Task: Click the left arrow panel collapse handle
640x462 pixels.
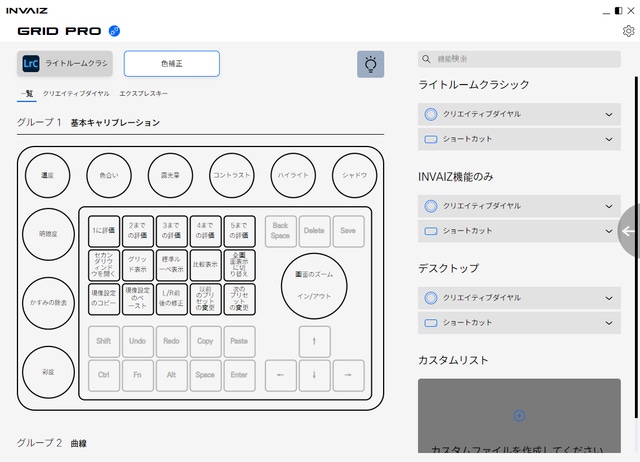Action: [x=628, y=231]
